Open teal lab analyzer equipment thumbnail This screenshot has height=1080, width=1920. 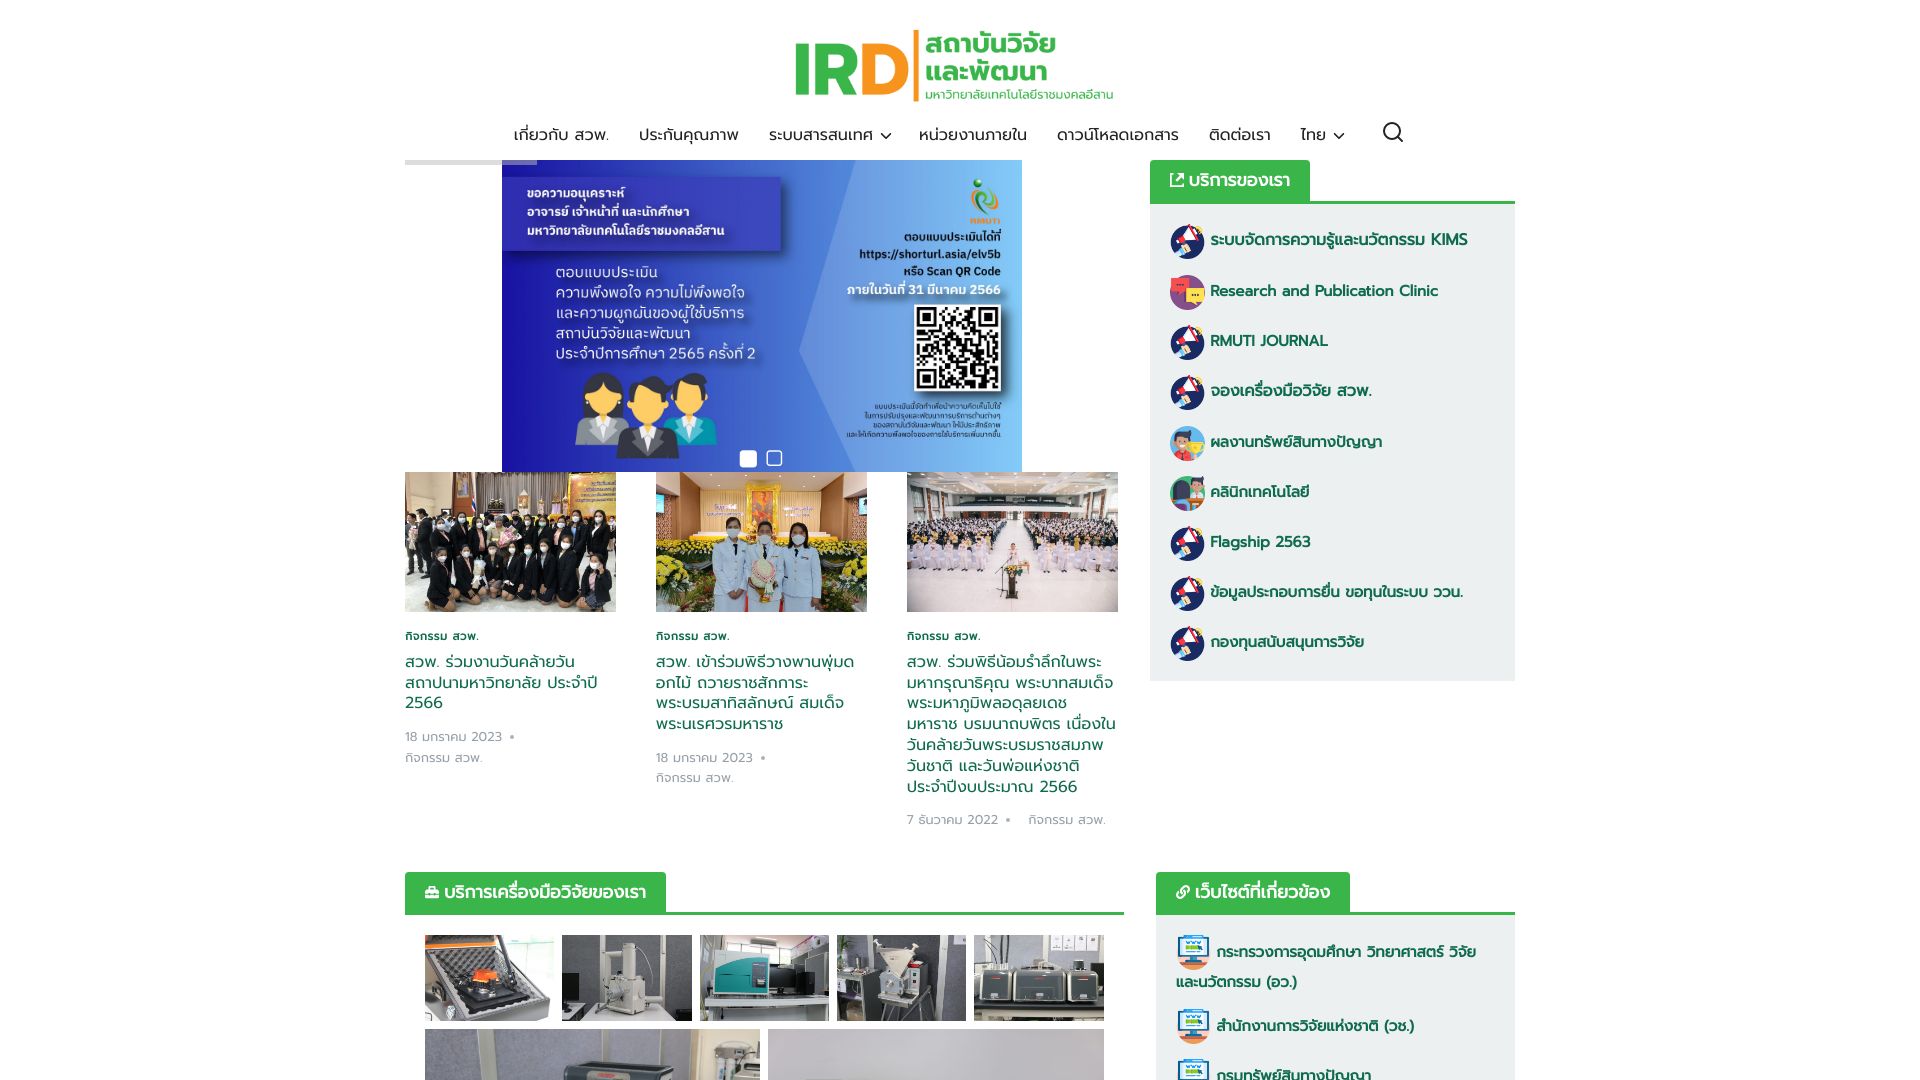[x=764, y=978]
